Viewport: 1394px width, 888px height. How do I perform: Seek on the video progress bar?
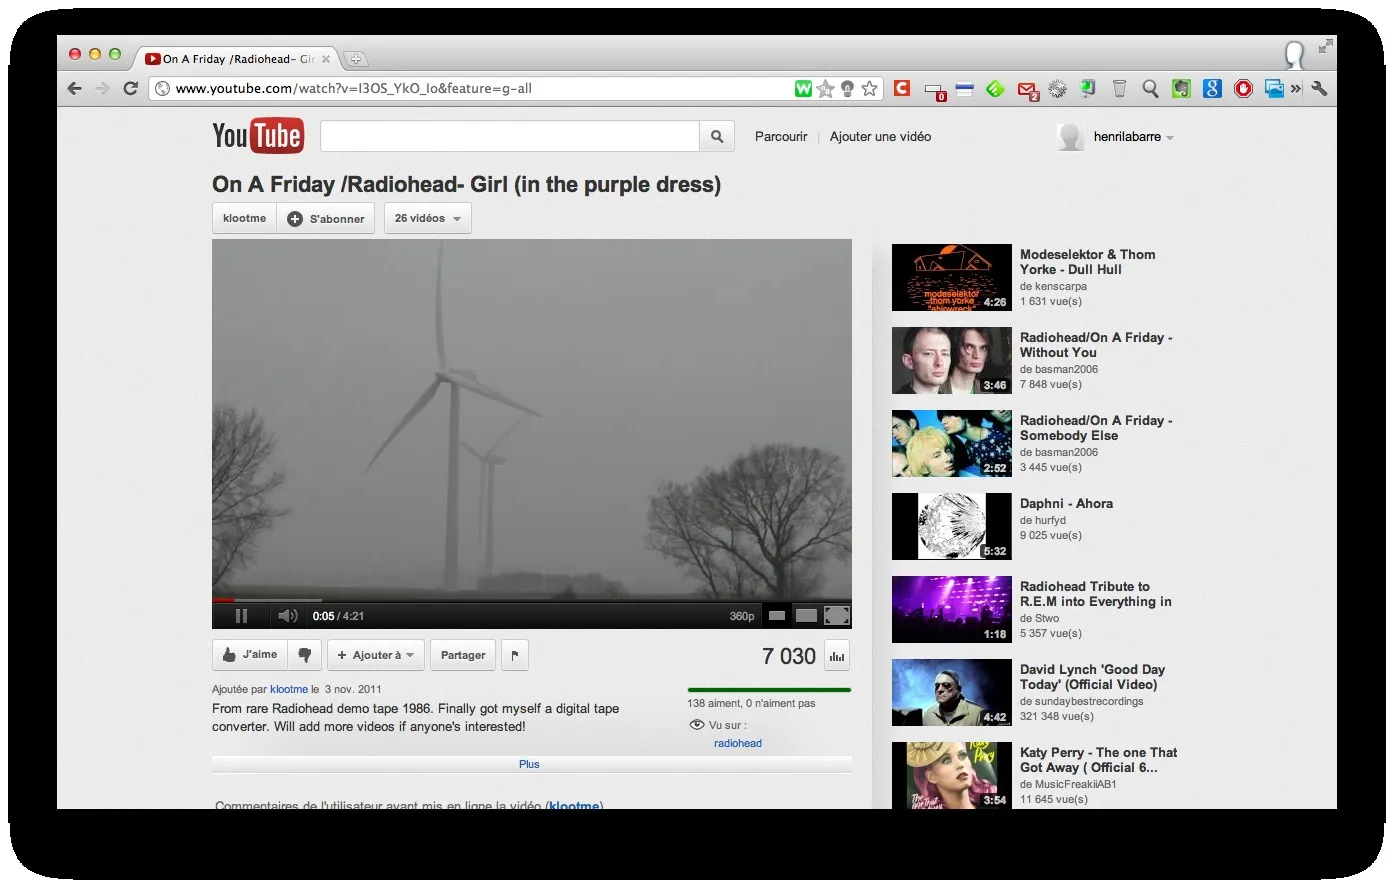coord(531,600)
